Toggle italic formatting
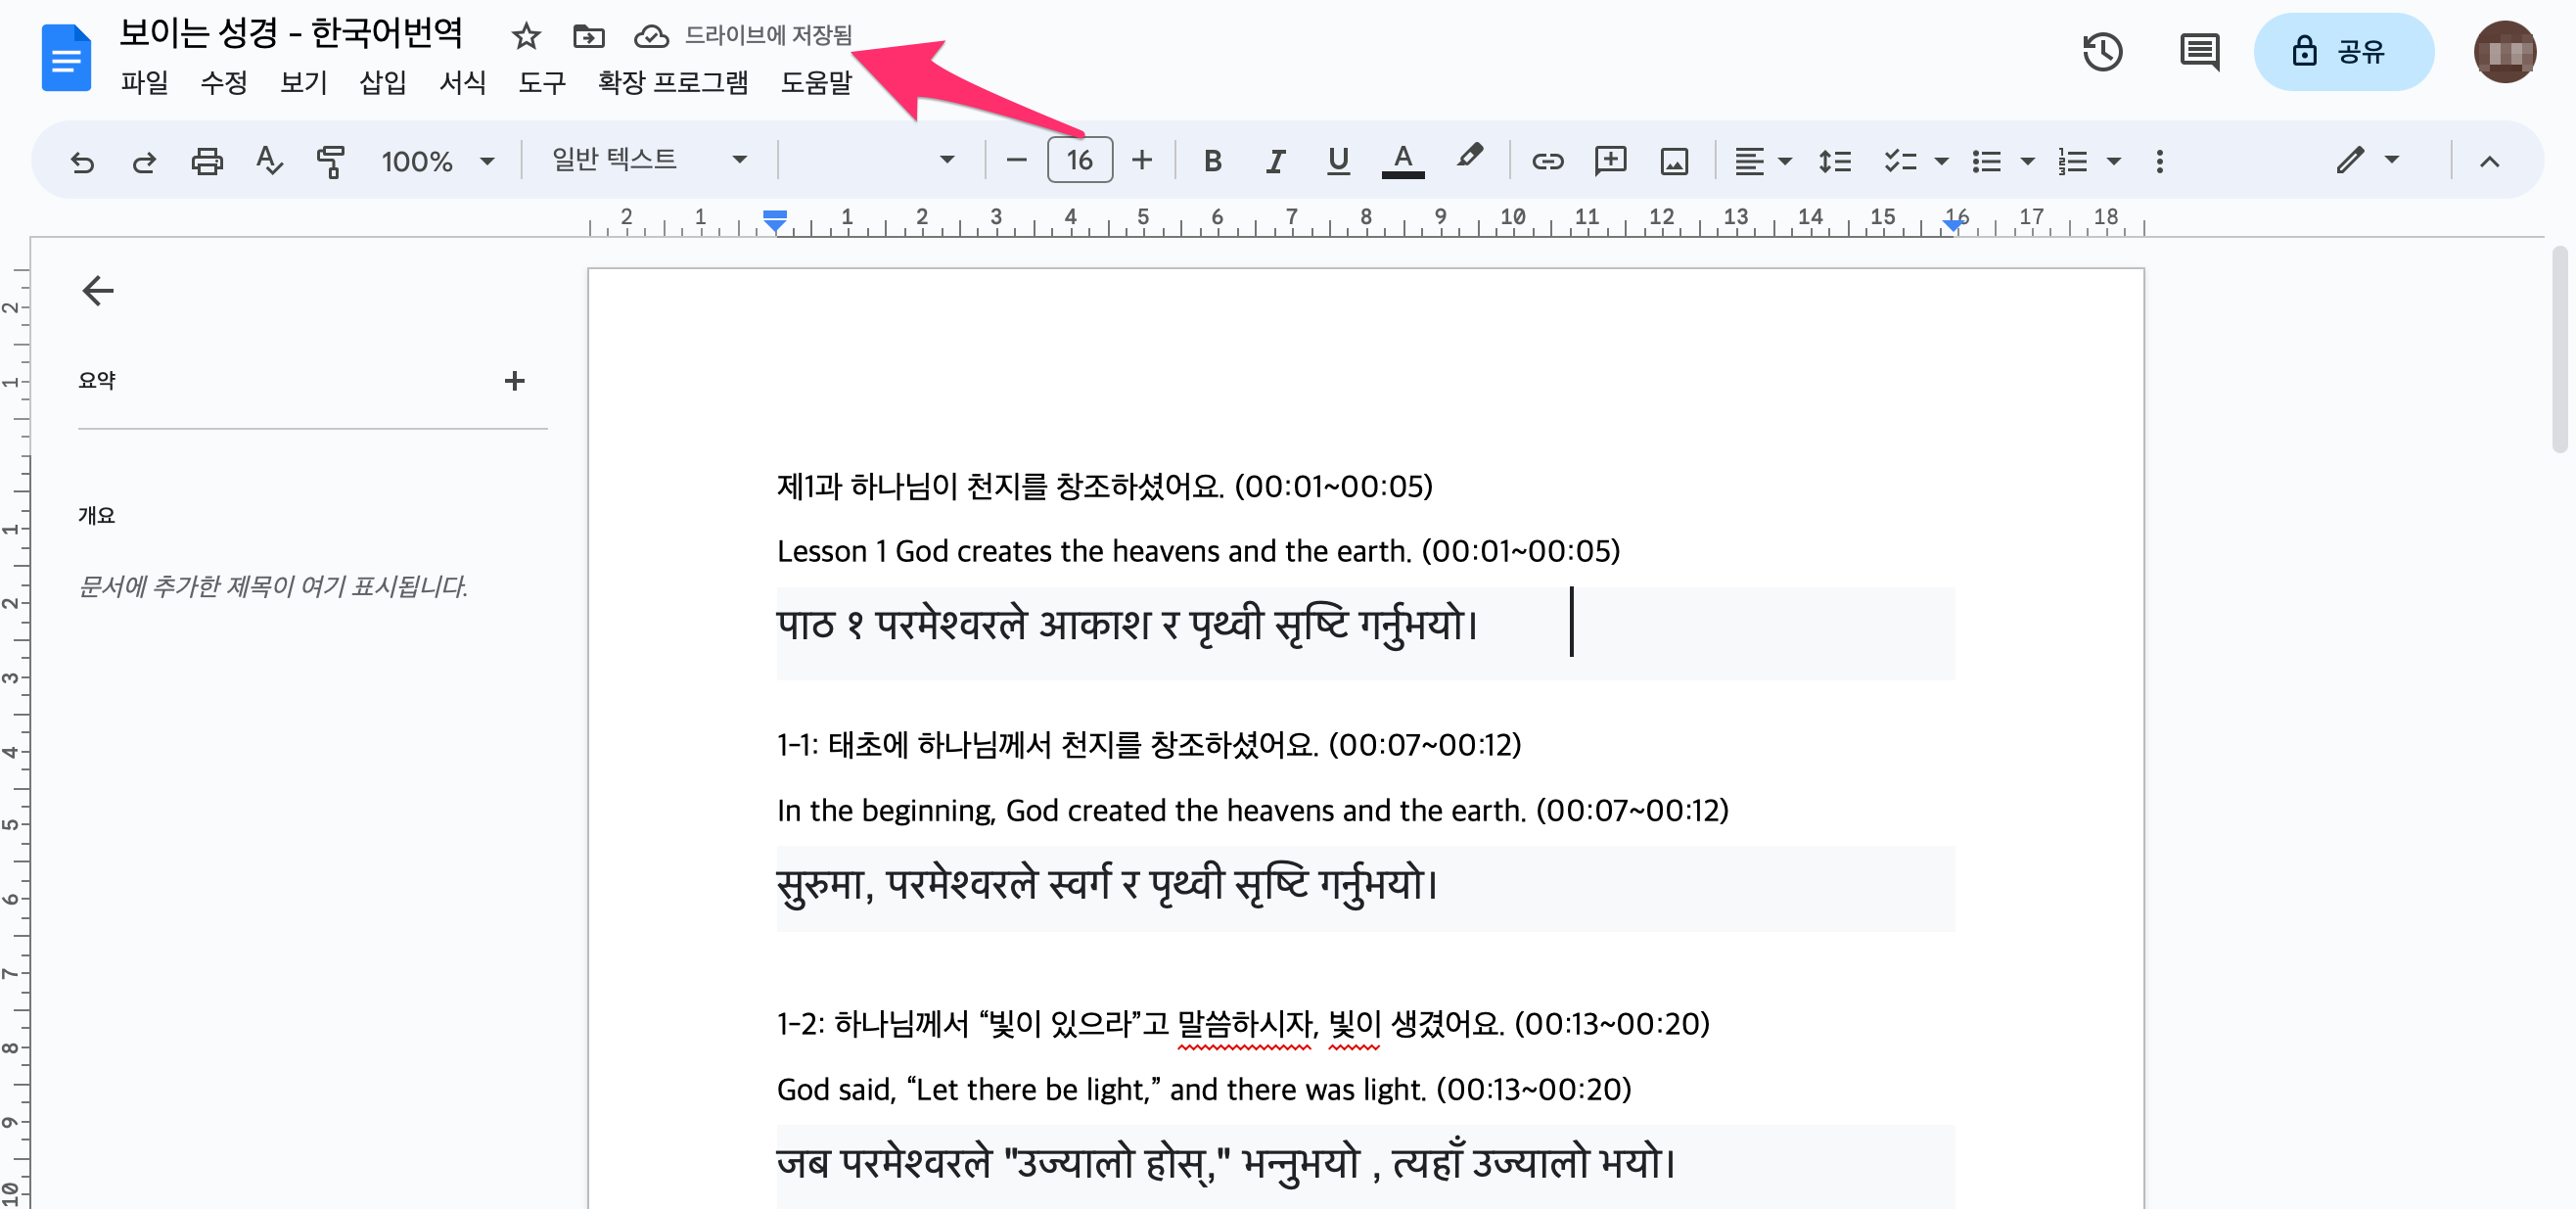 coord(1275,161)
